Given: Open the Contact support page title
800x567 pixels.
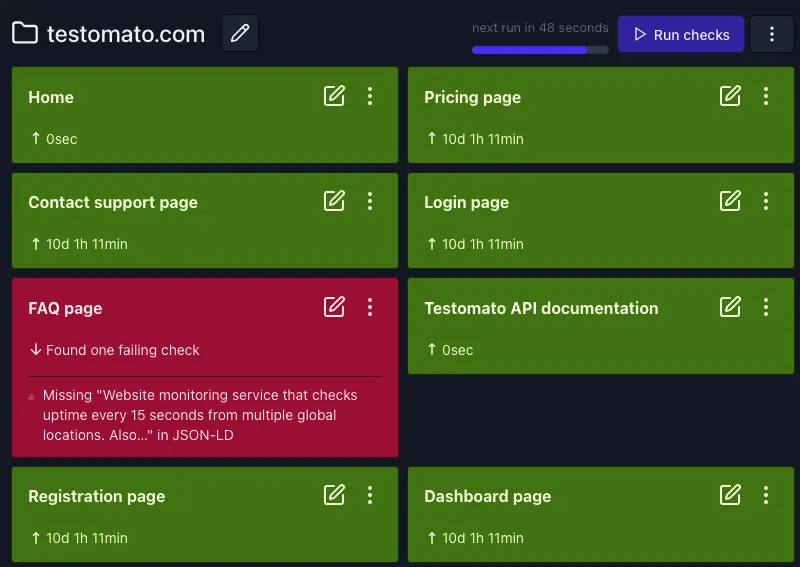Looking at the screenshot, I should coord(113,203).
